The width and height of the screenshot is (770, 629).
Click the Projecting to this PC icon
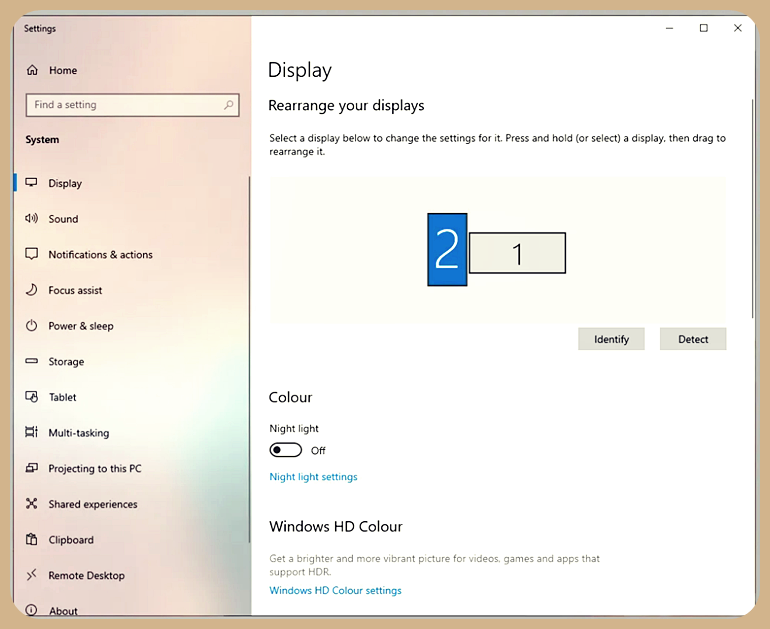(31, 468)
